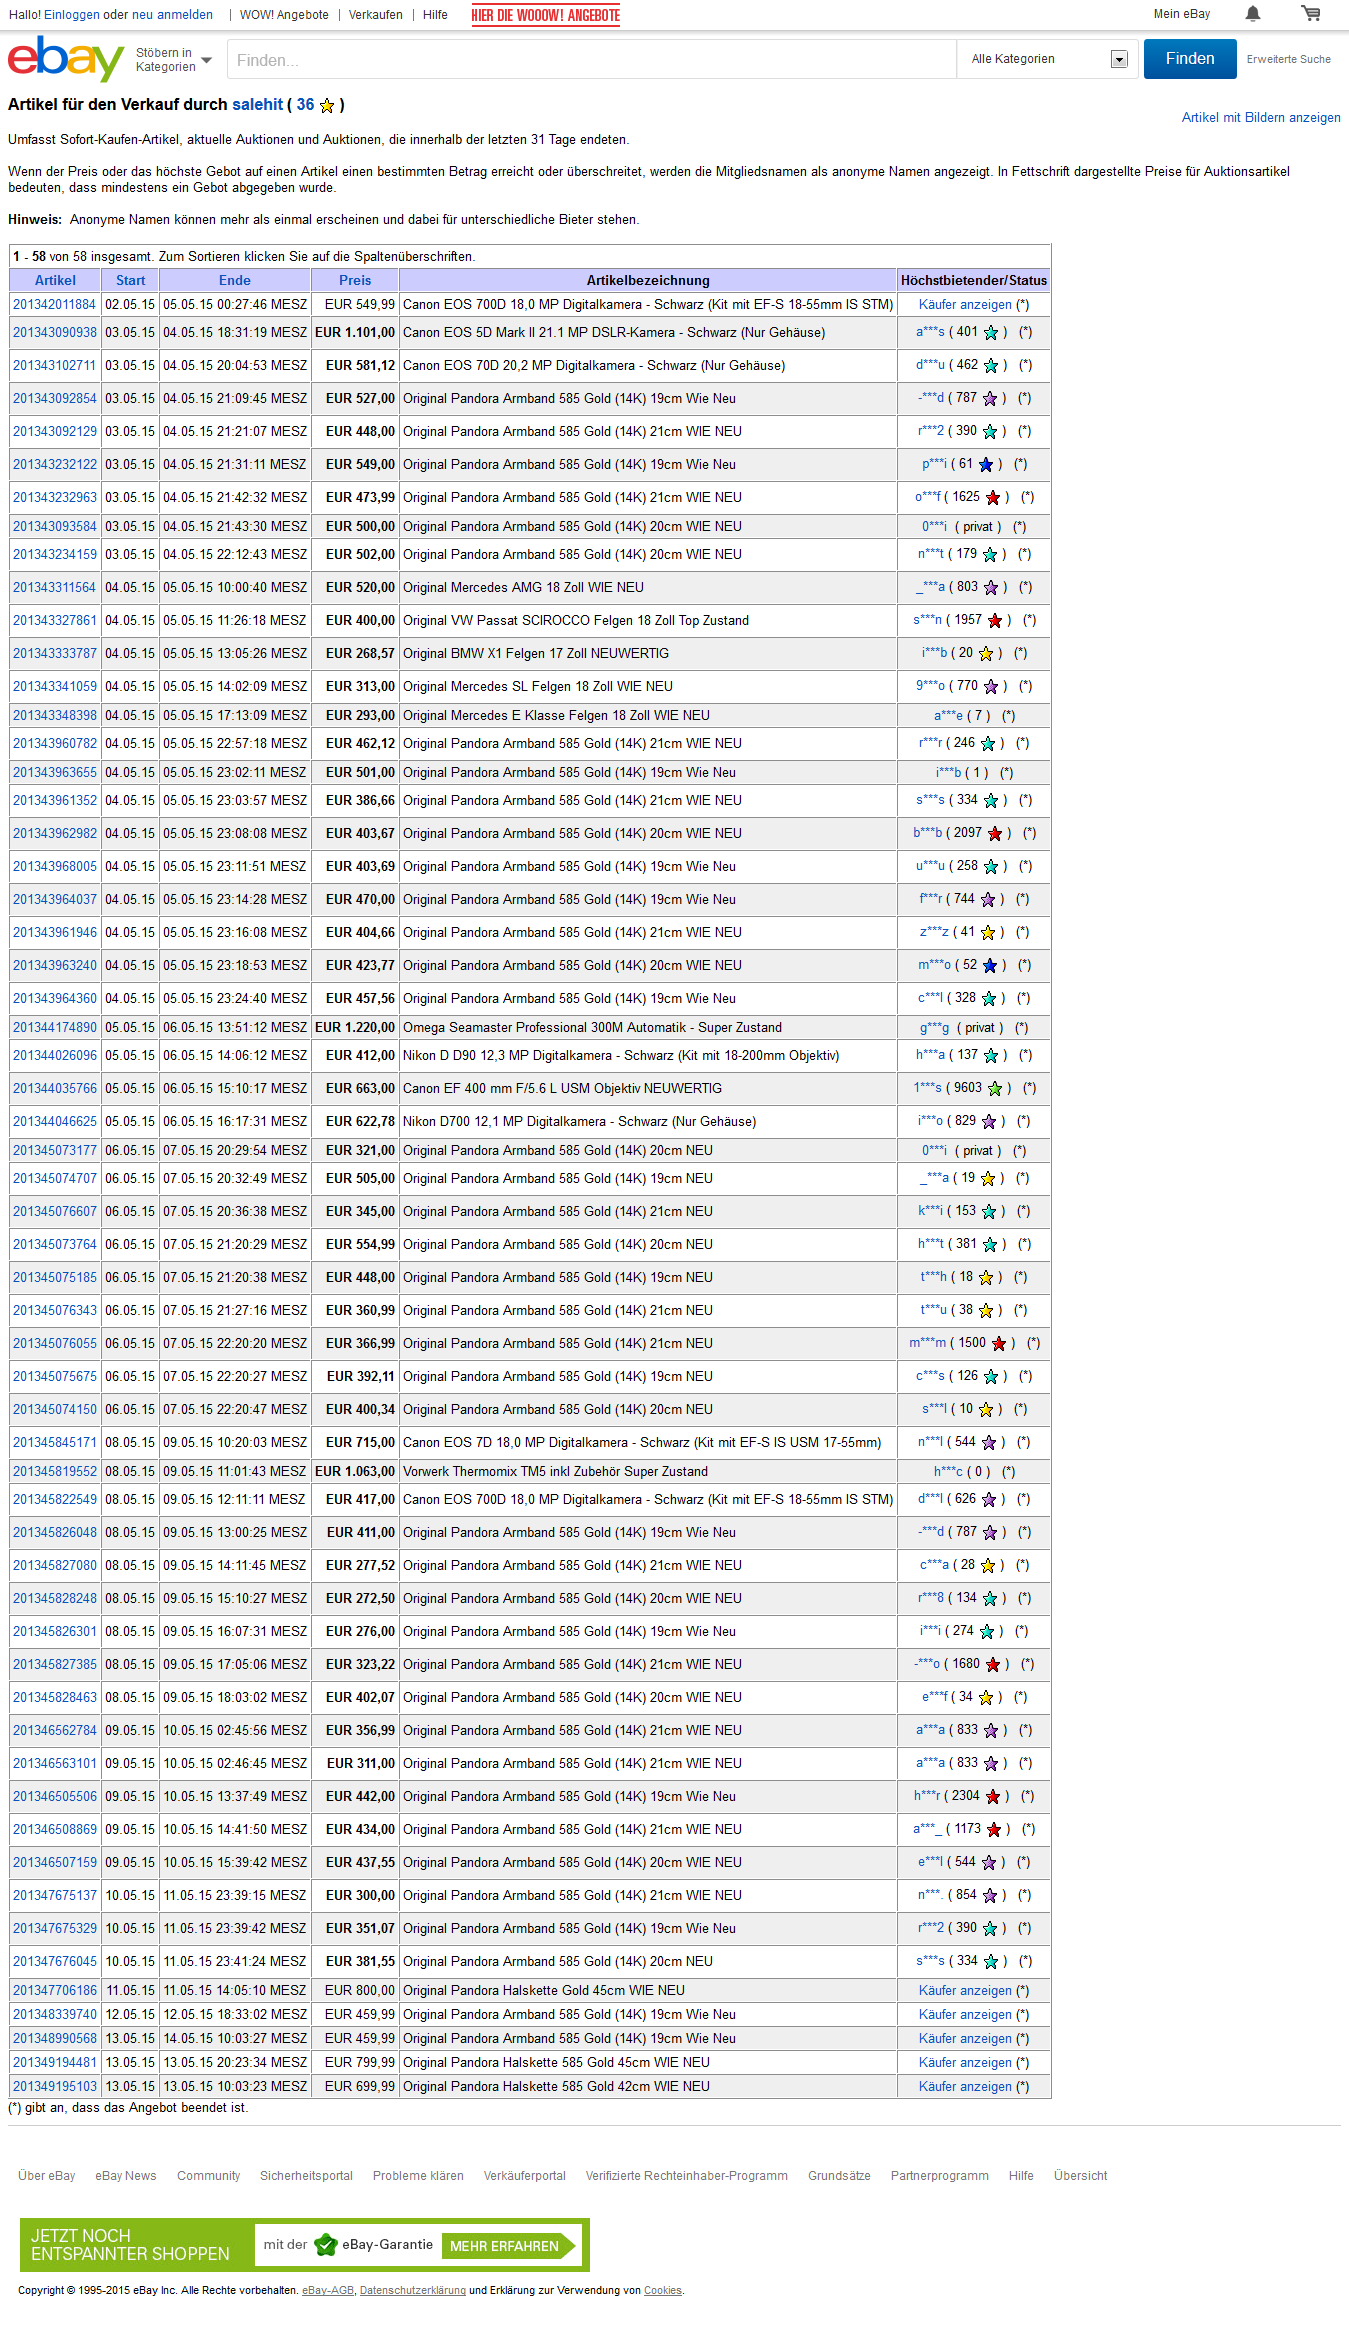Open item number 201345819552 Thermomix row
The height and width of the screenshot is (2346, 1349).
55,1471
